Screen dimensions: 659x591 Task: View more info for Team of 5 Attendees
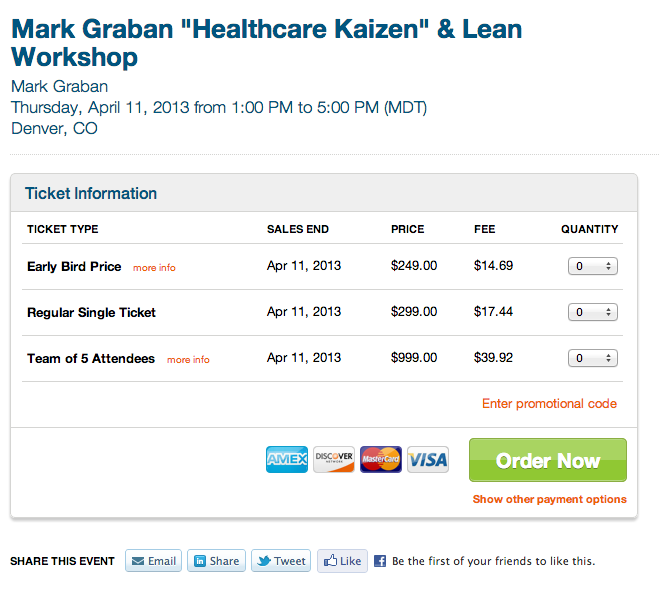(x=188, y=360)
